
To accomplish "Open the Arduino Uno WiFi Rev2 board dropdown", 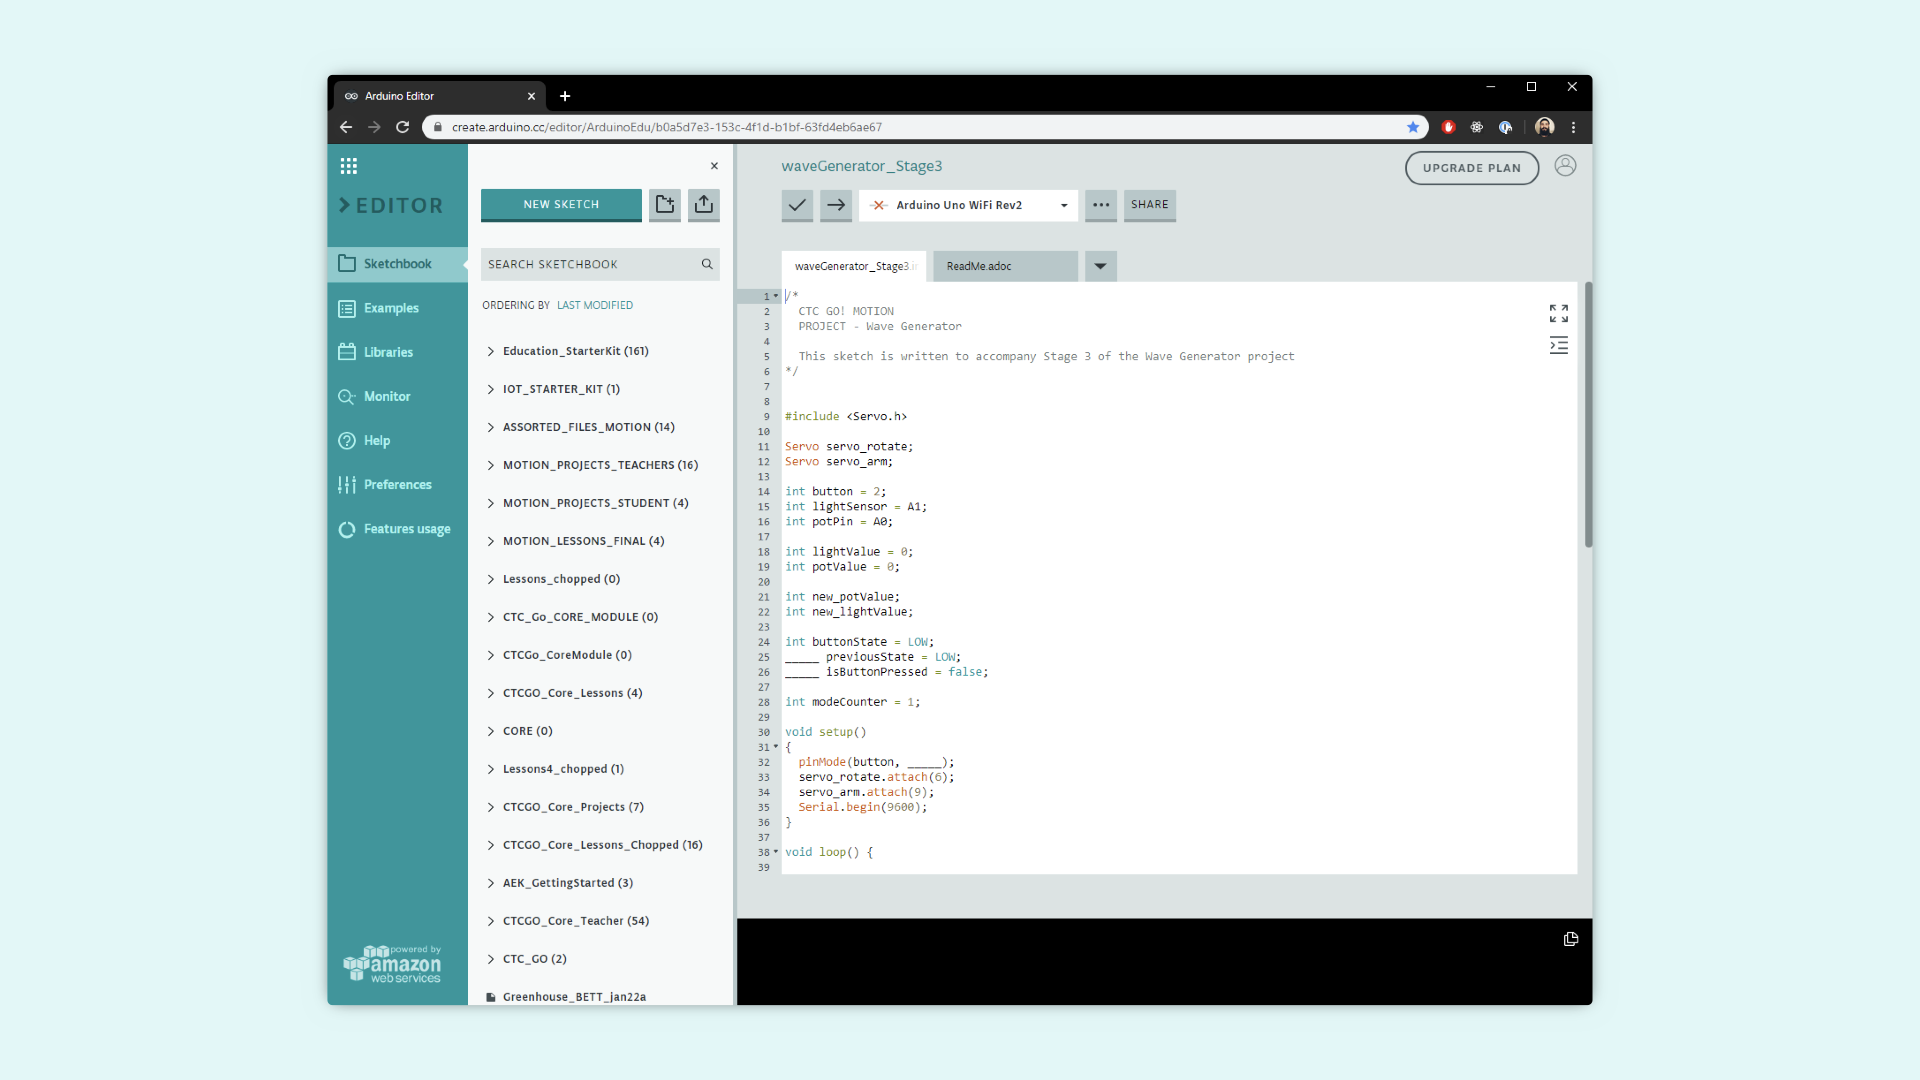I will [968, 205].
